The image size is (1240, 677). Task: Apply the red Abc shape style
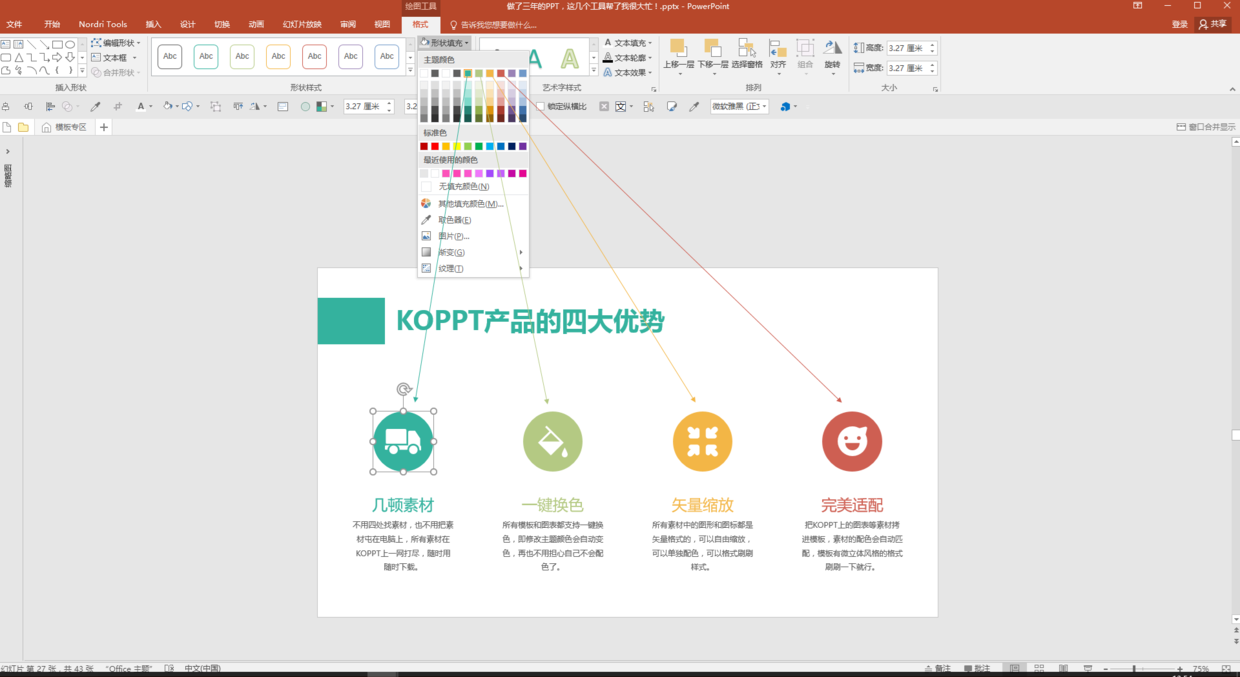pyautogui.click(x=314, y=57)
